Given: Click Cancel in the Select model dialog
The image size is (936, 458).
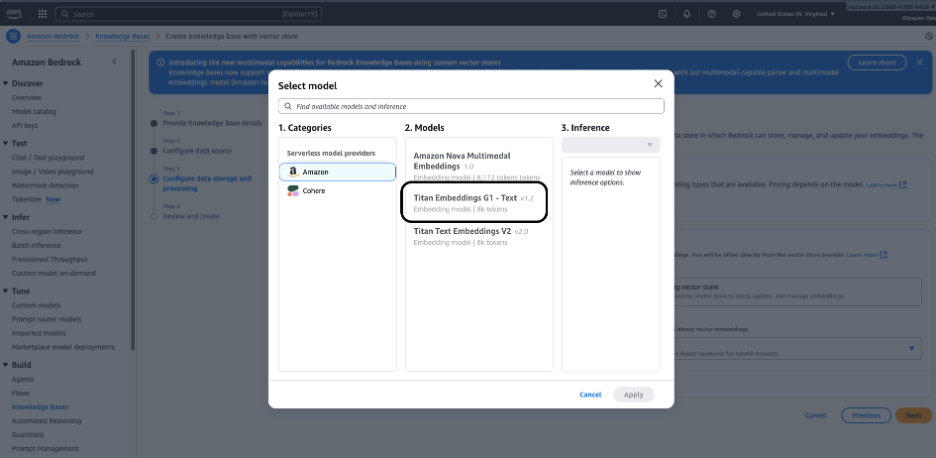Looking at the screenshot, I should point(590,395).
